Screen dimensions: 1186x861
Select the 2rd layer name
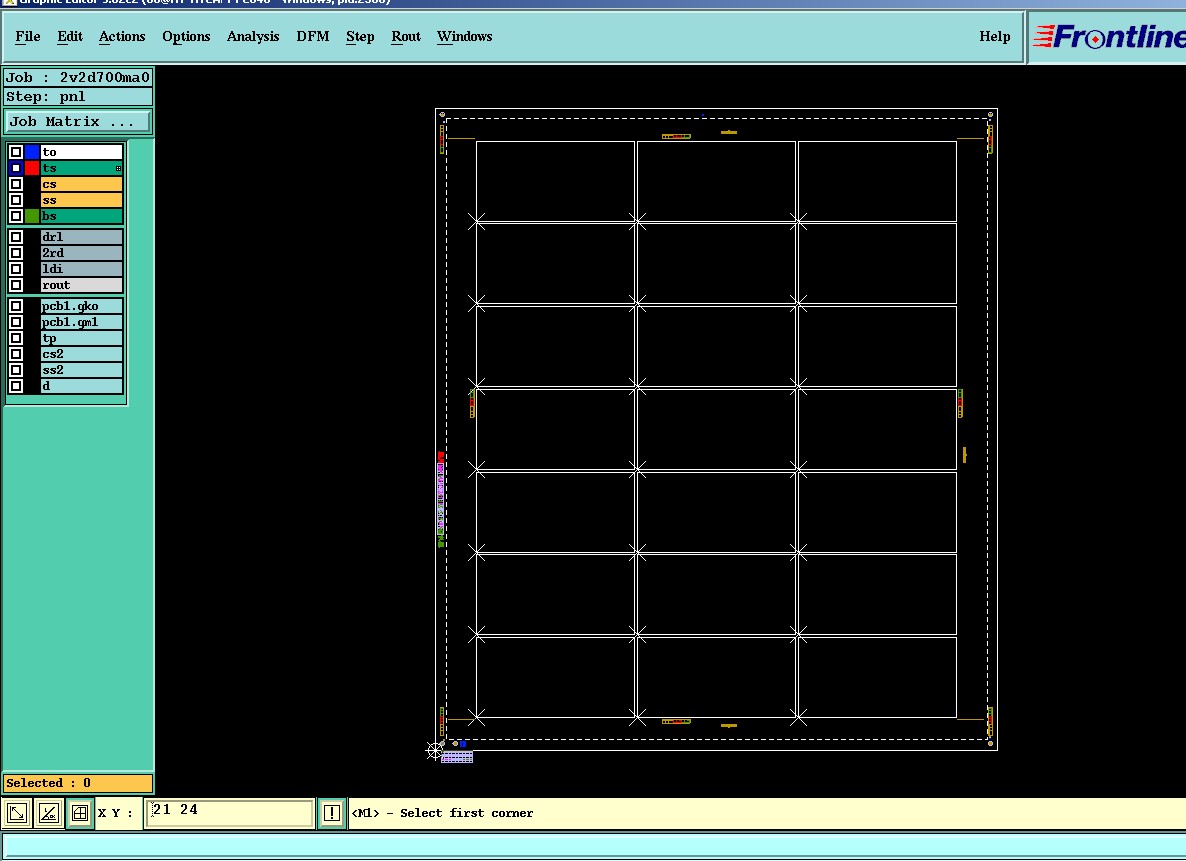(x=81, y=253)
